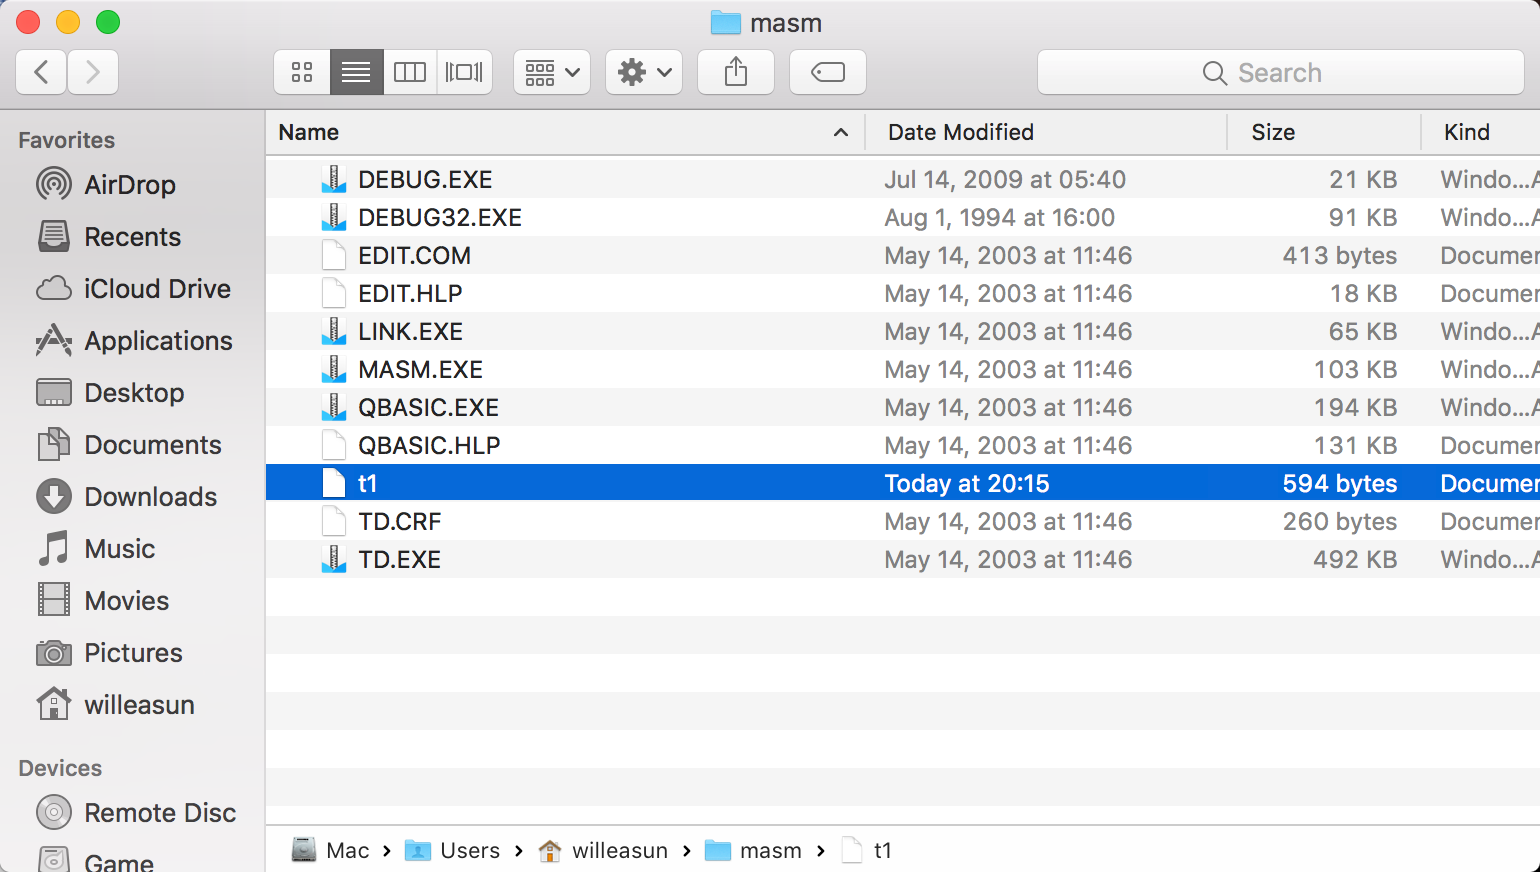1540x872 pixels.
Task: Click the Devices sidebar heading
Action: point(60,768)
